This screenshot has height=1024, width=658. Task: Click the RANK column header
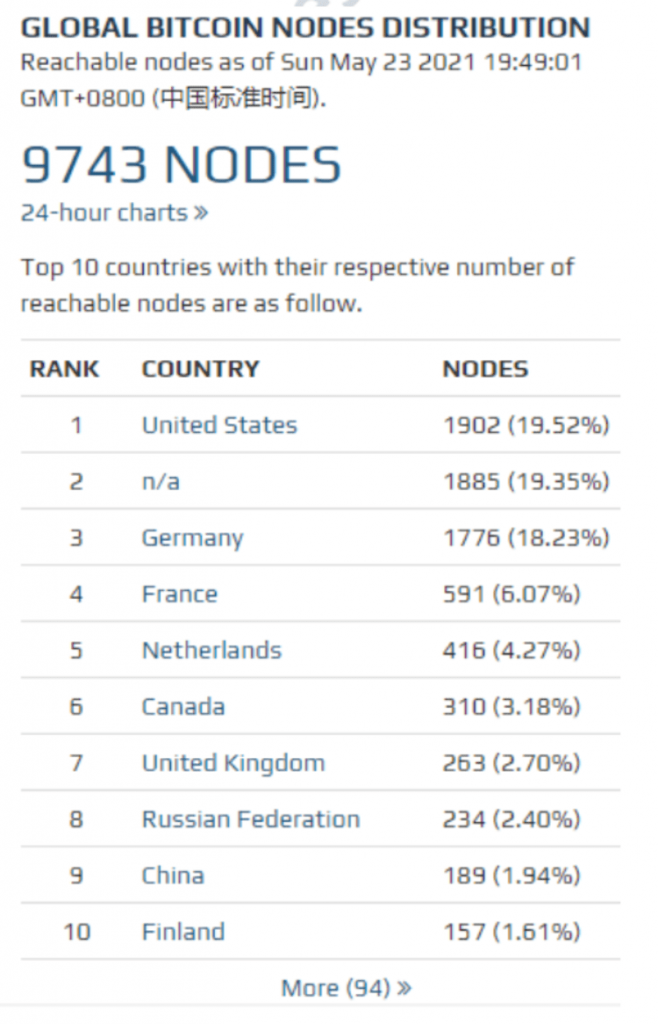[x=64, y=369]
